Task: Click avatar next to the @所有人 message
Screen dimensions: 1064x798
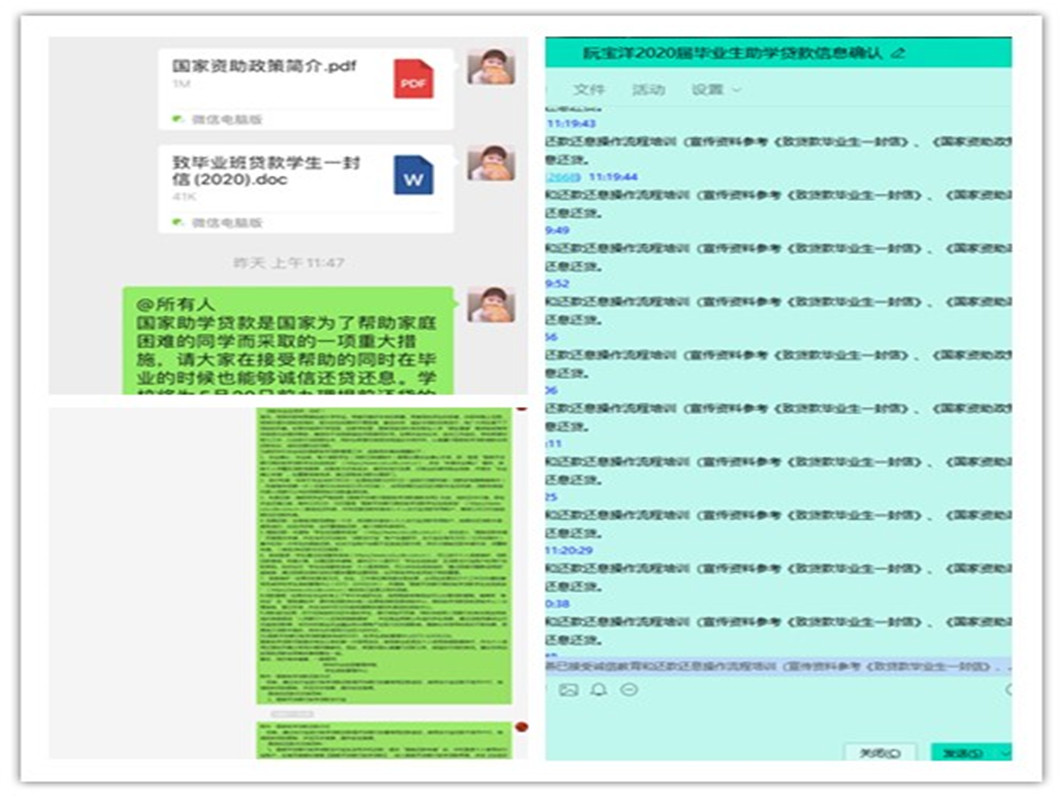Action: pos(491,305)
